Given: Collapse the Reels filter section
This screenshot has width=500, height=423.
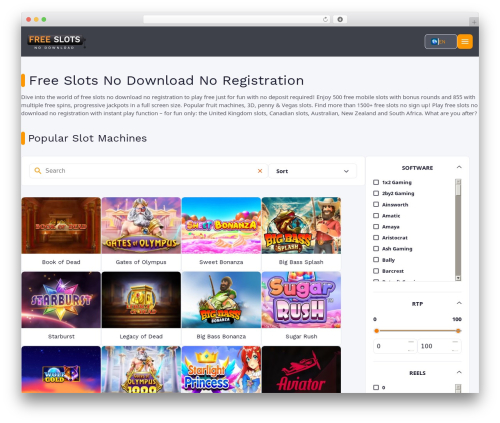Looking at the screenshot, I should (x=459, y=372).
